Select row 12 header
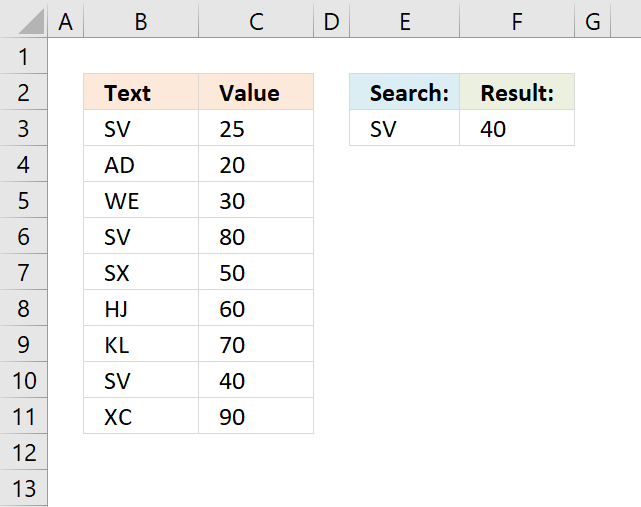Viewport: 641px width, 507px height. (x=24, y=452)
